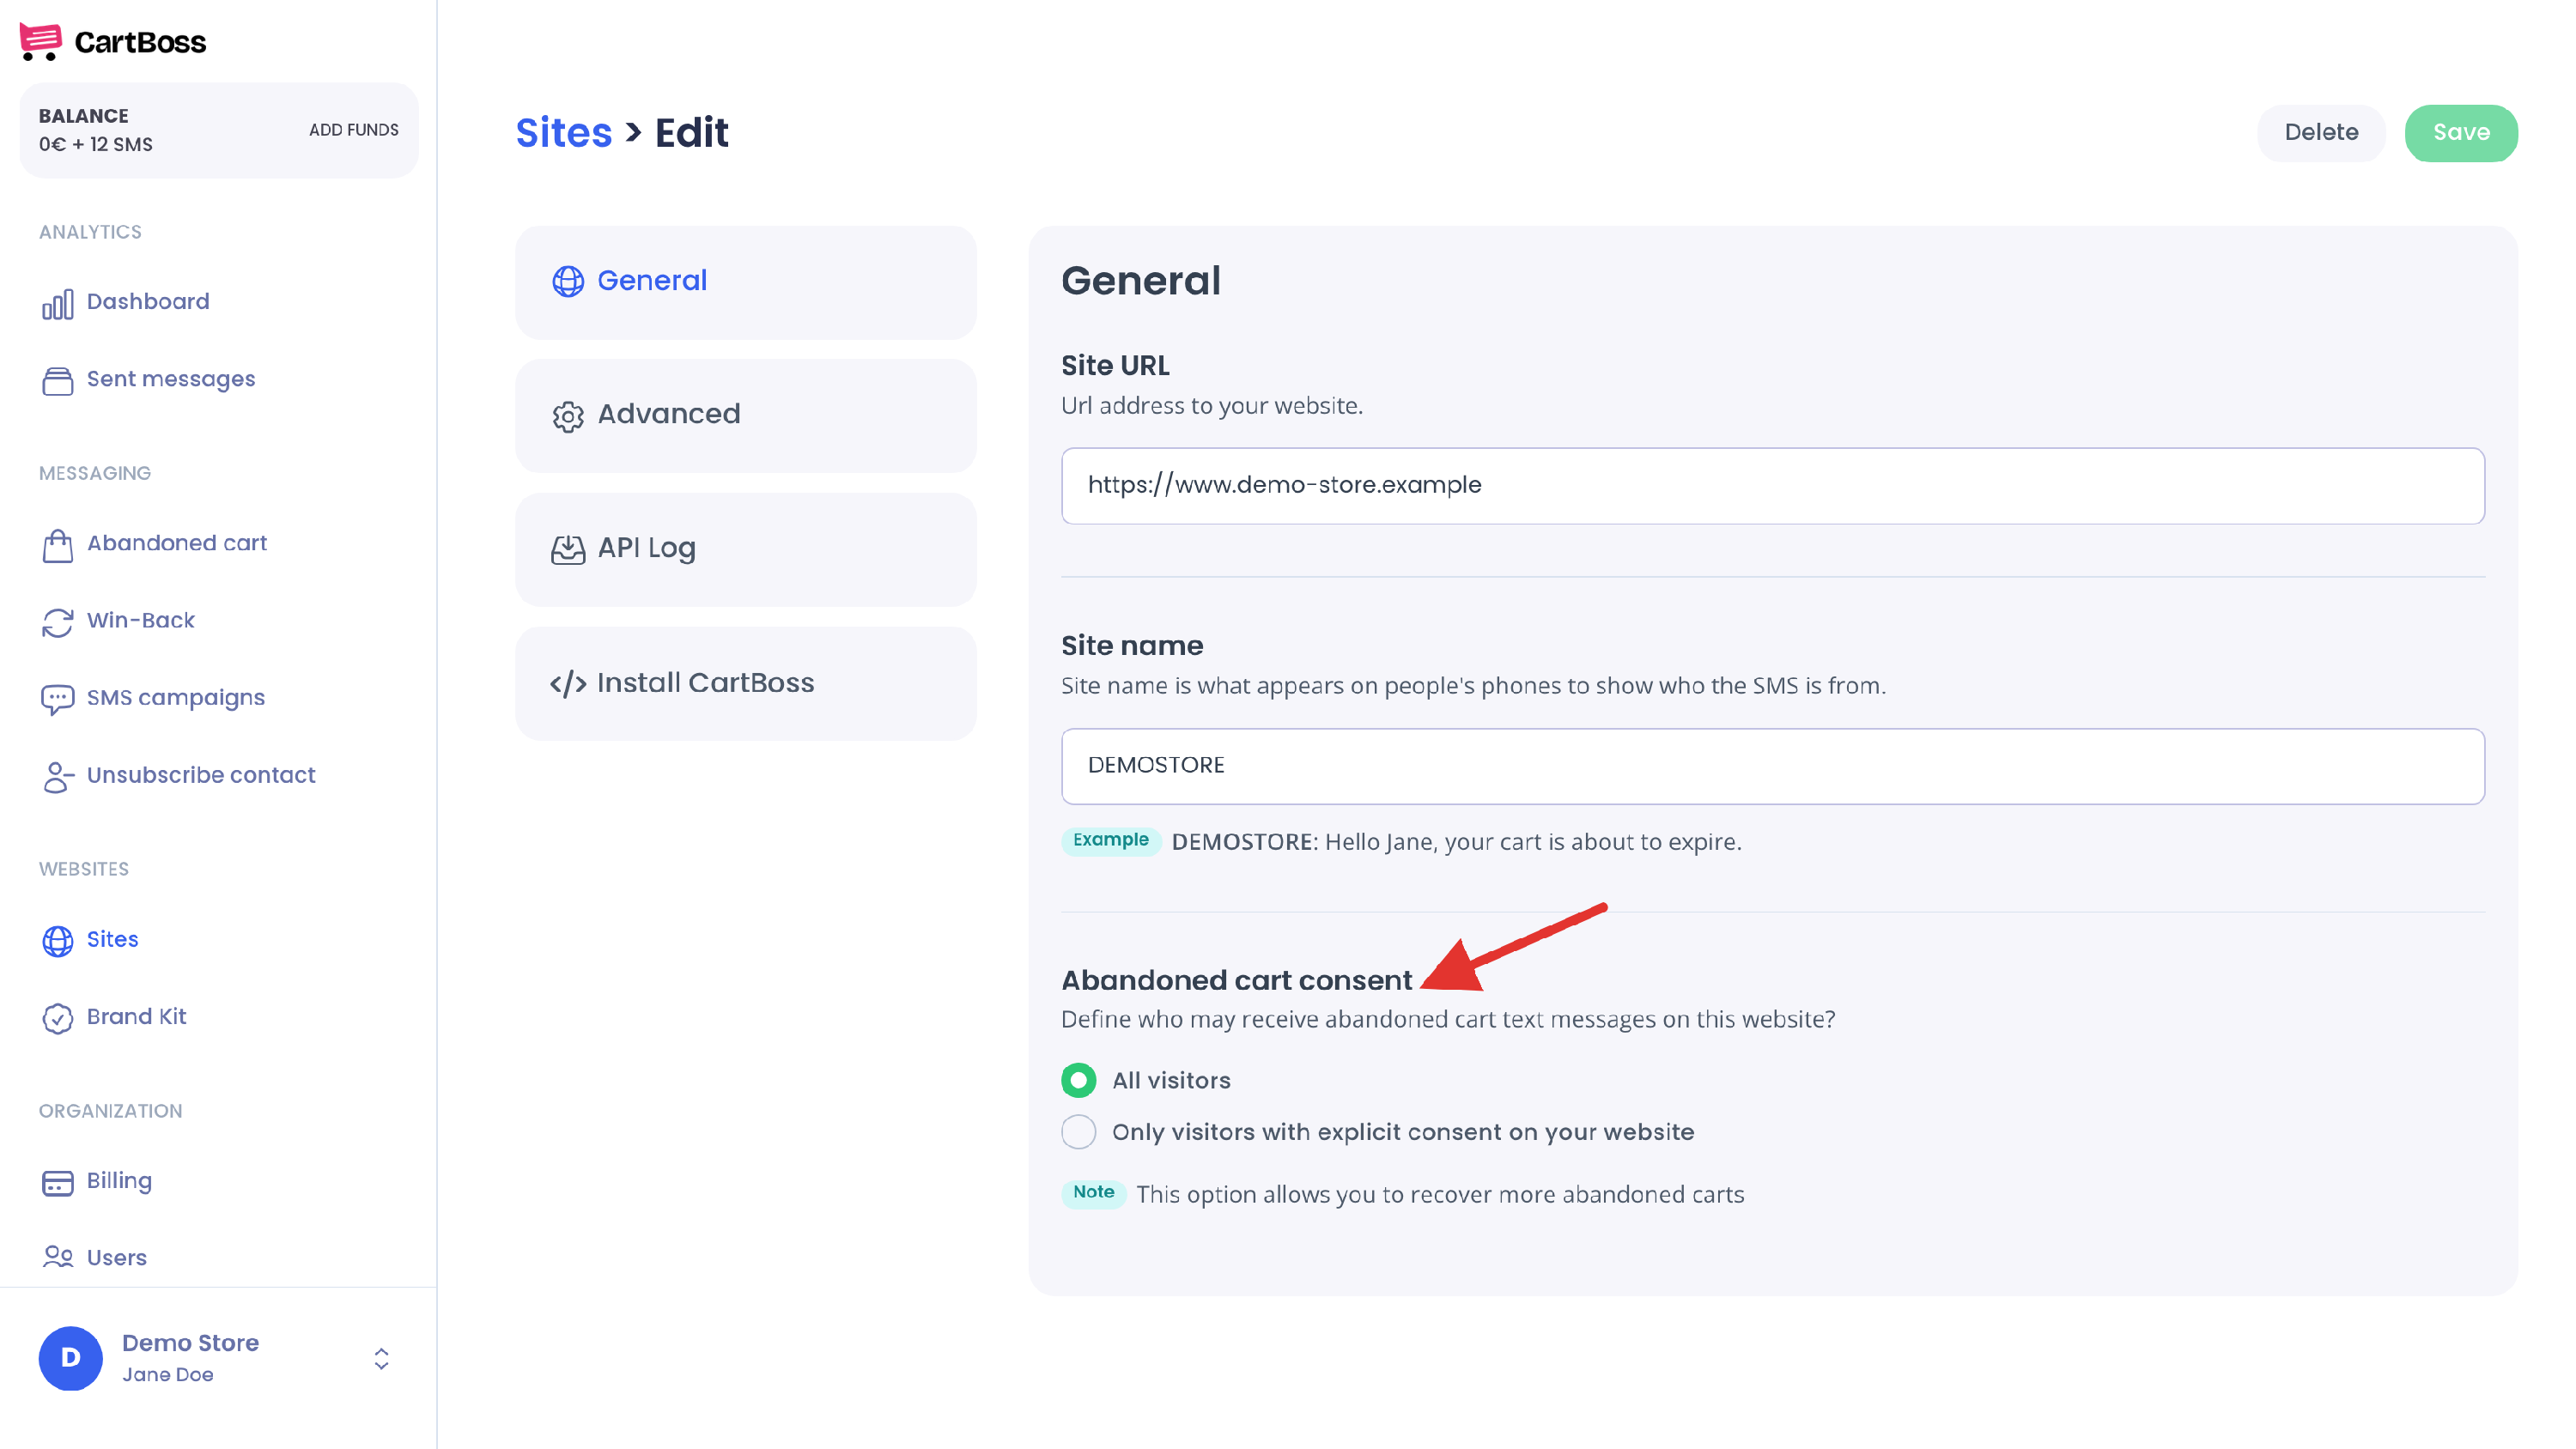Click the Win-Back sidebar label
The width and height of the screenshot is (2576, 1449).
(141, 621)
